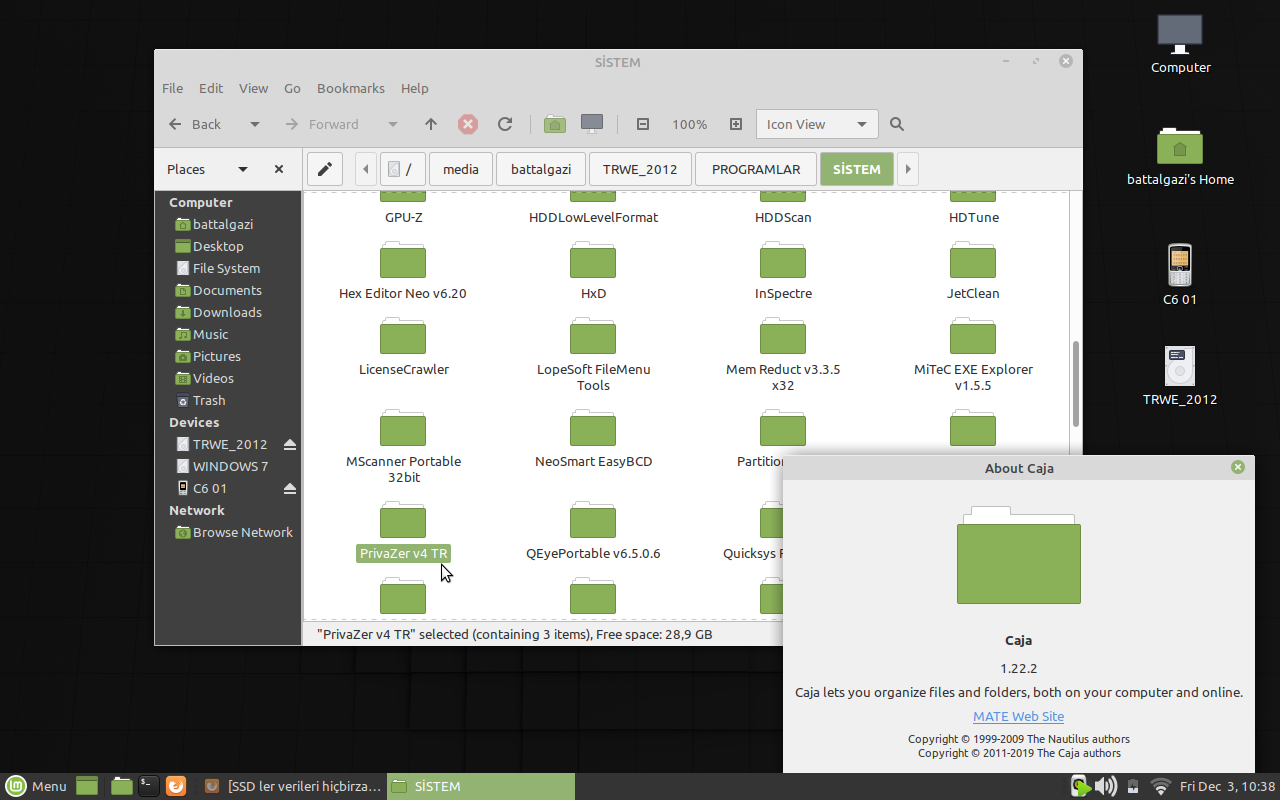Open MATE Web Site link
This screenshot has width=1280, height=800.
tap(1018, 716)
